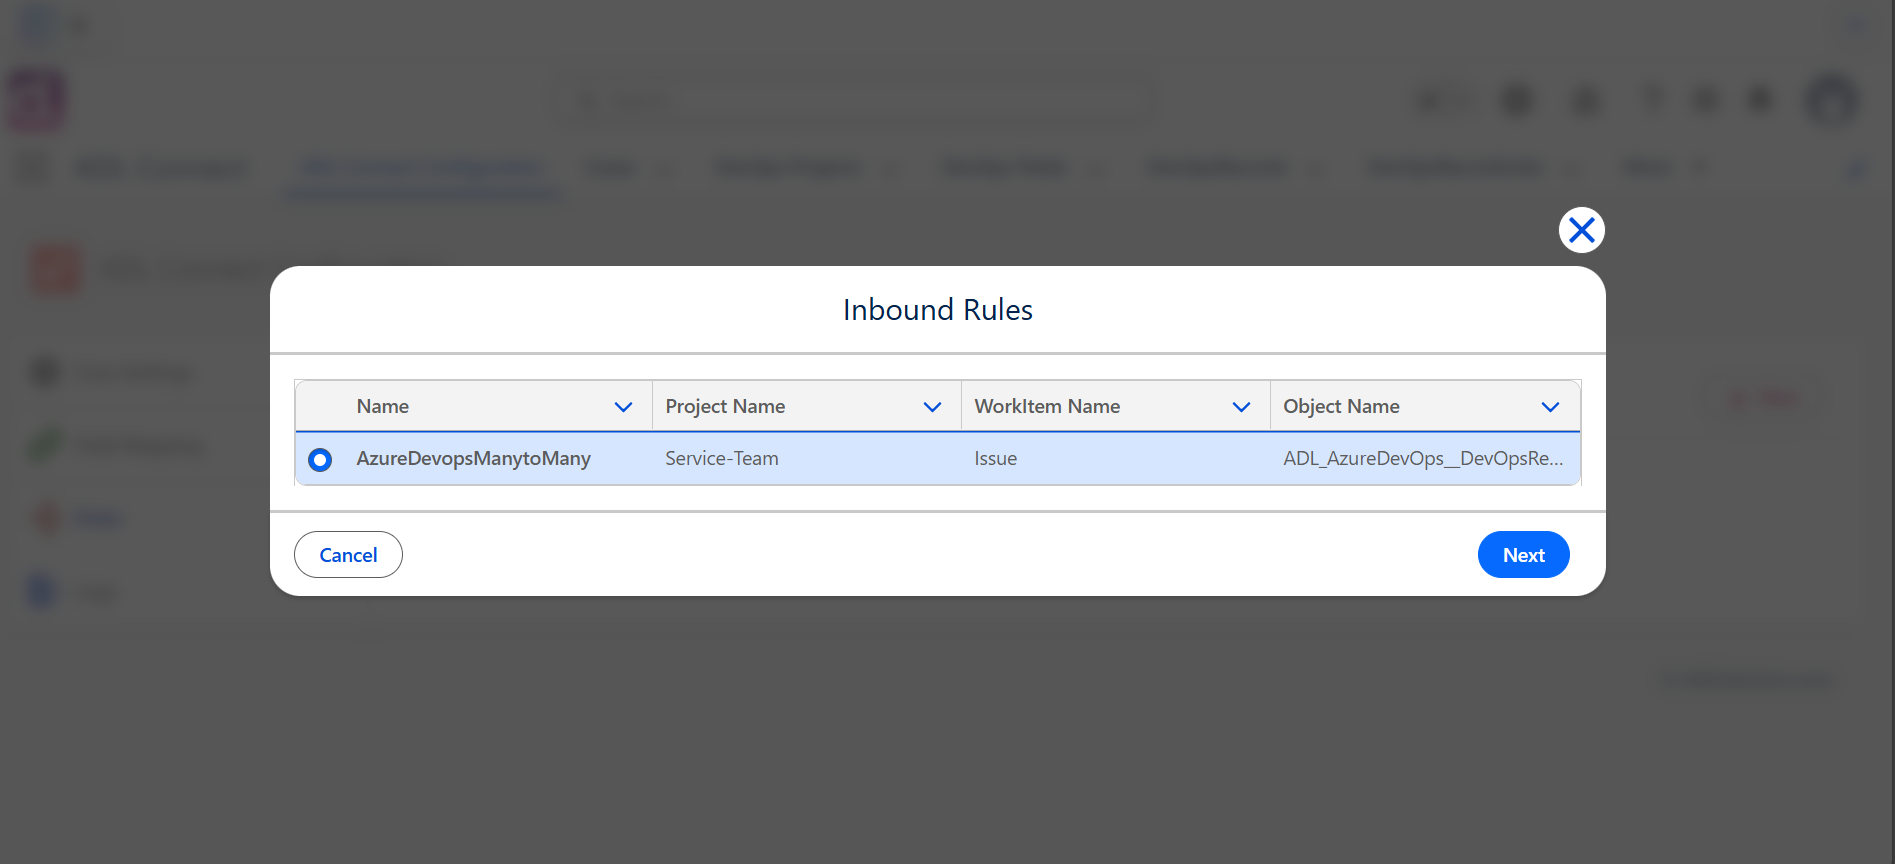
Task: Click the truncated ADL_AzureDevOps__DevOpsRe... object cell
Action: tap(1423, 459)
